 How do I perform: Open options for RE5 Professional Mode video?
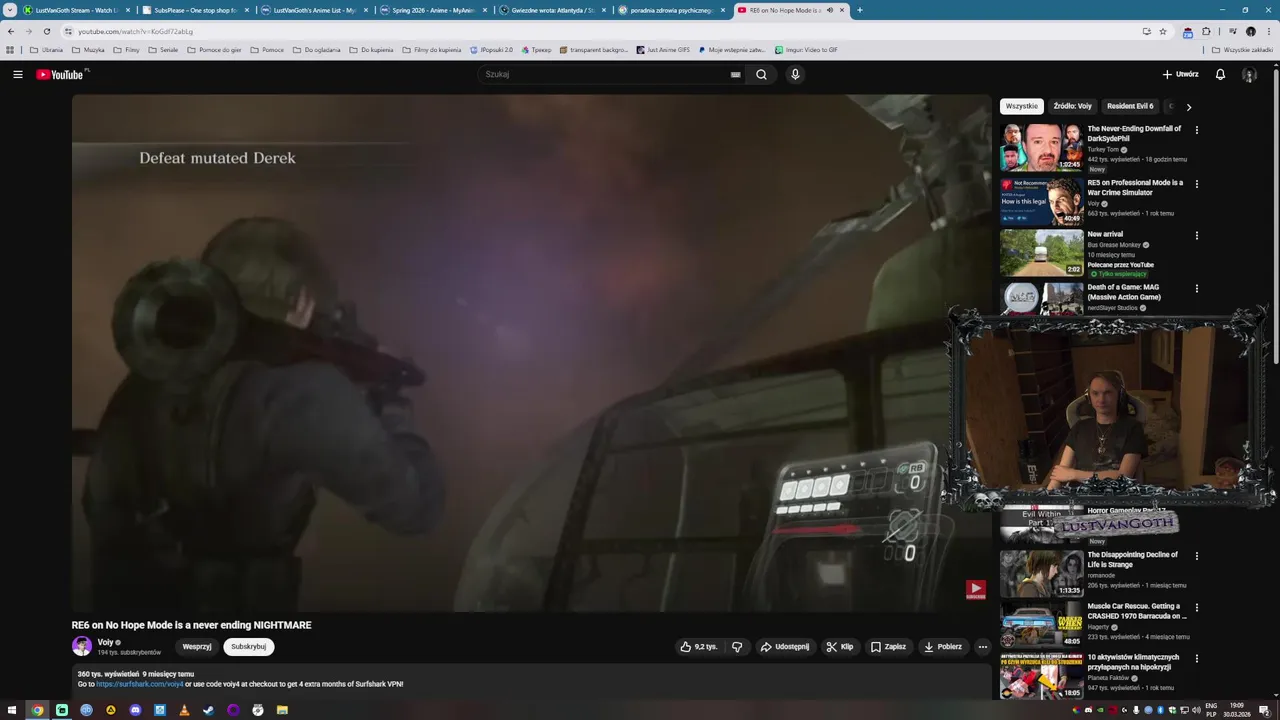[x=1196, y=184]
